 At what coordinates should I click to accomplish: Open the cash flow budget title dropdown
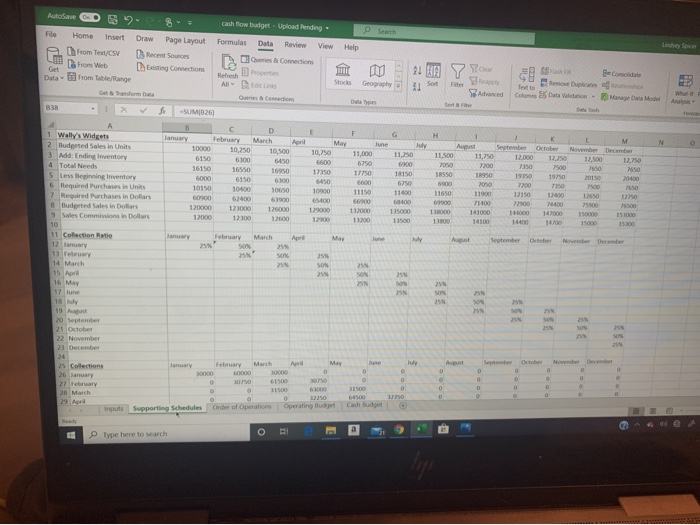pos(327,28)
